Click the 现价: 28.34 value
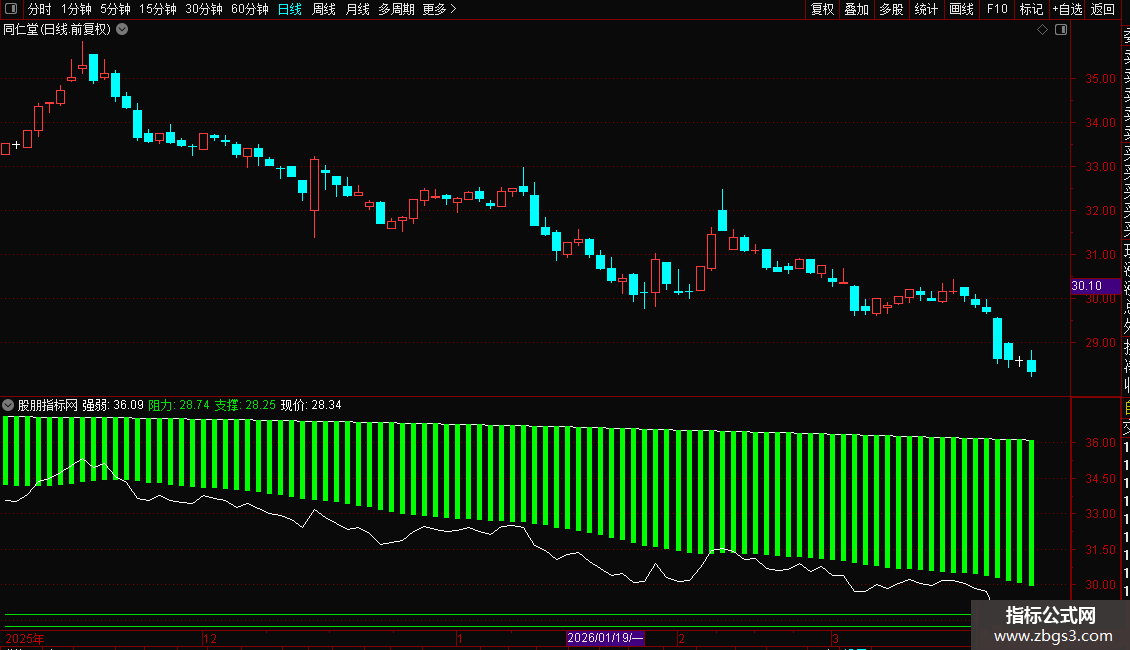This screenshot has width=1130, height=650. (311, 405)
